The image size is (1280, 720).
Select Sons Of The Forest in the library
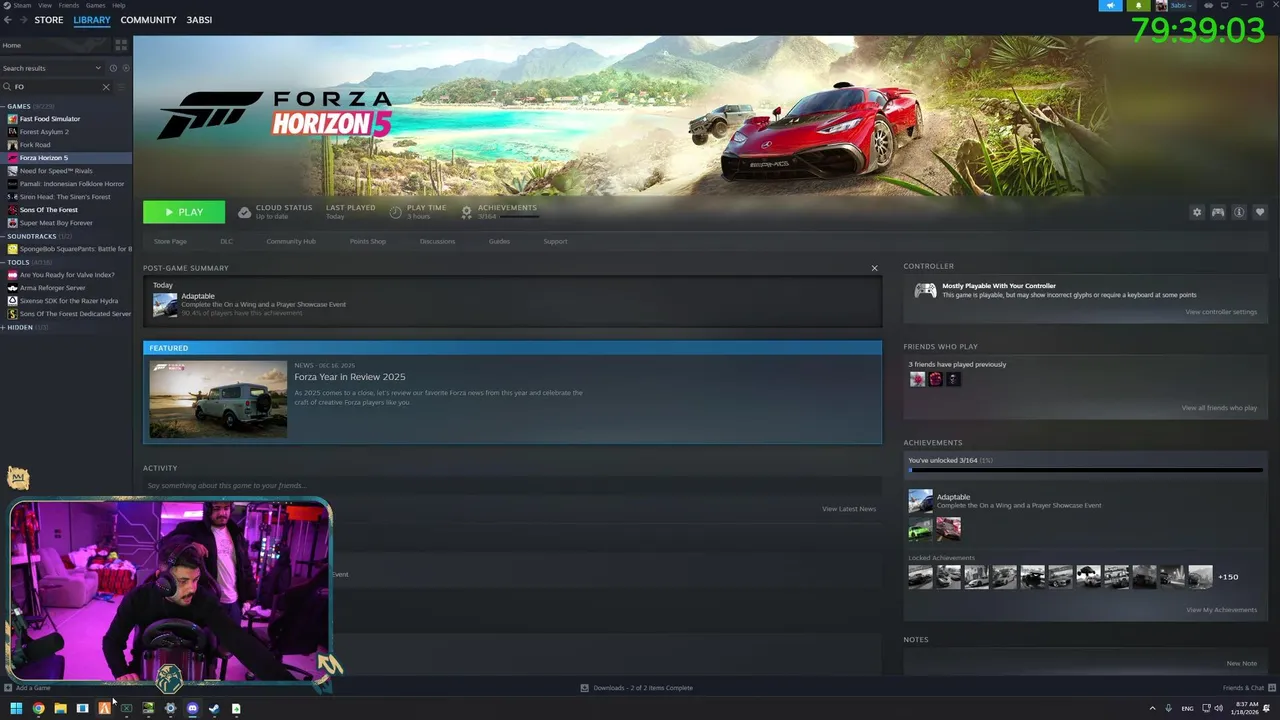point(49,210)
